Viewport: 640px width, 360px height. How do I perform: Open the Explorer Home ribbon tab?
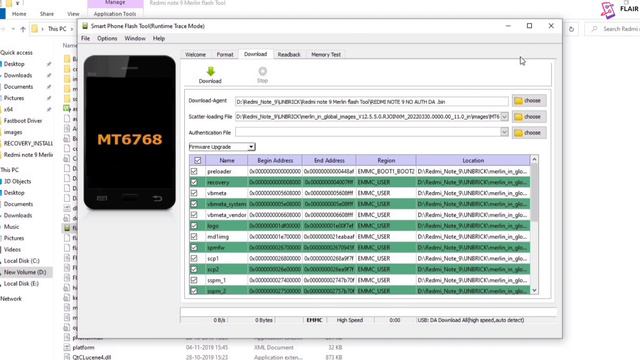tap(19, 14)
